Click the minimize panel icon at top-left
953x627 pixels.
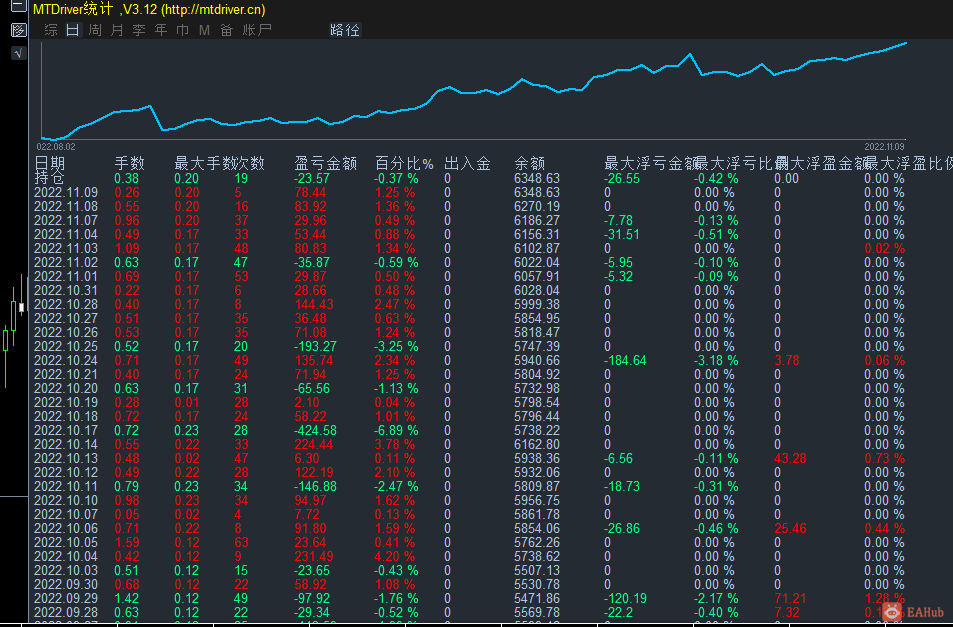pos(17,7)
